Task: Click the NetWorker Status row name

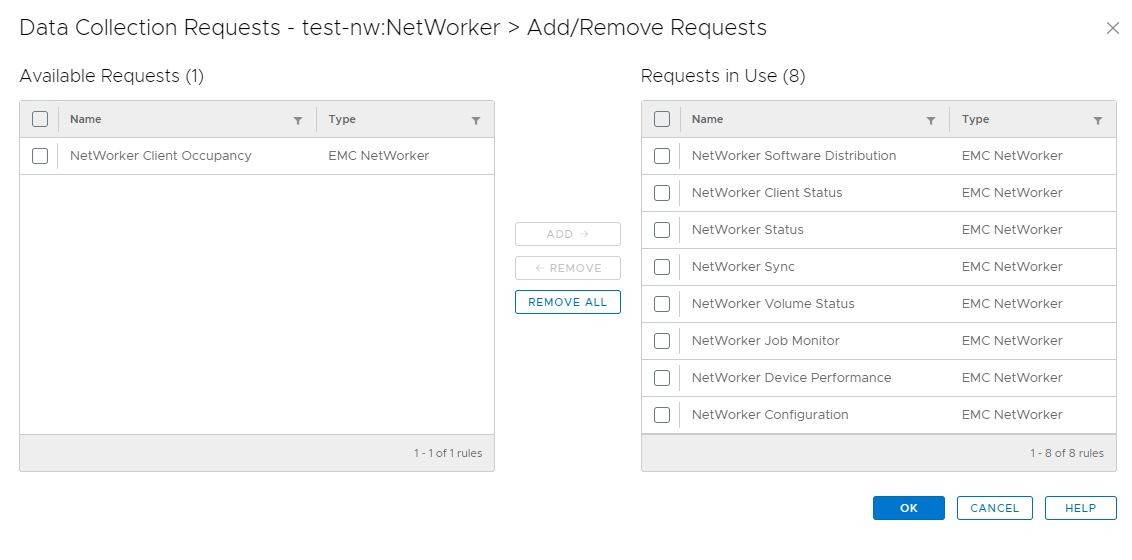Action: click(747, 229)
